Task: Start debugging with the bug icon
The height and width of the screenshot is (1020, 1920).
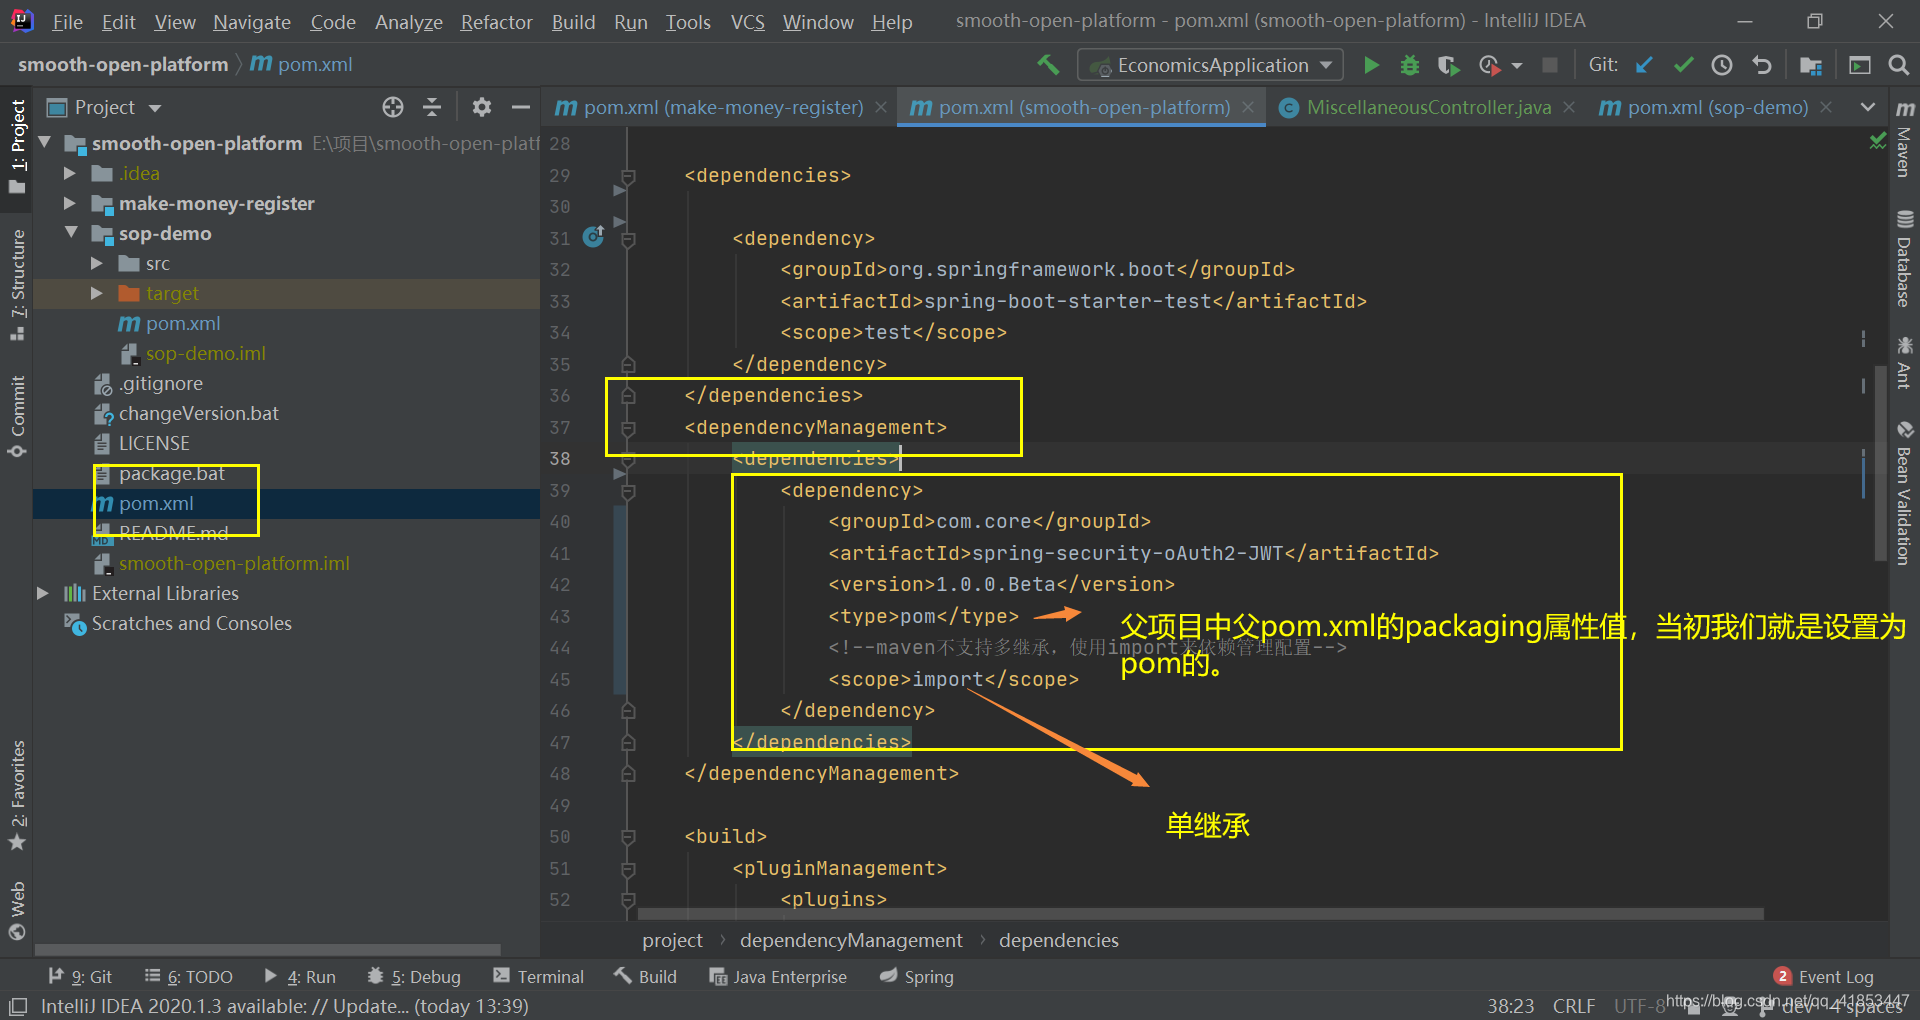Action: pos(1410,65)
